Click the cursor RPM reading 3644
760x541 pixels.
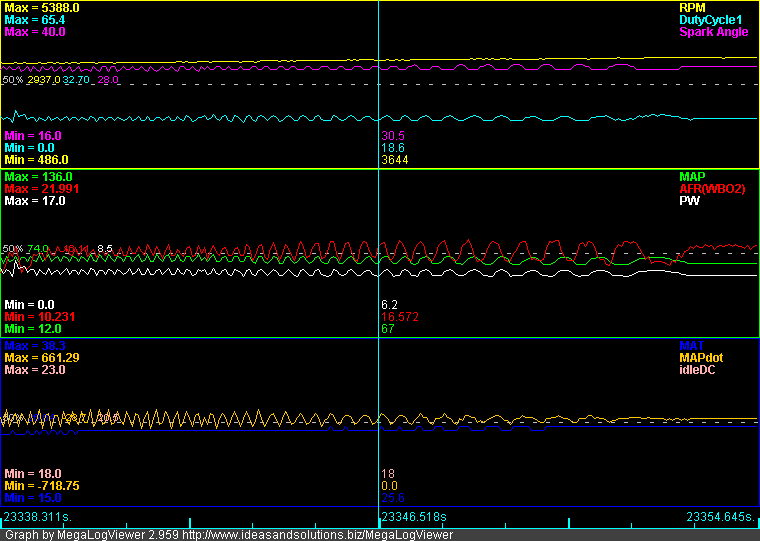pyautogui.click(x=394, y=159)
